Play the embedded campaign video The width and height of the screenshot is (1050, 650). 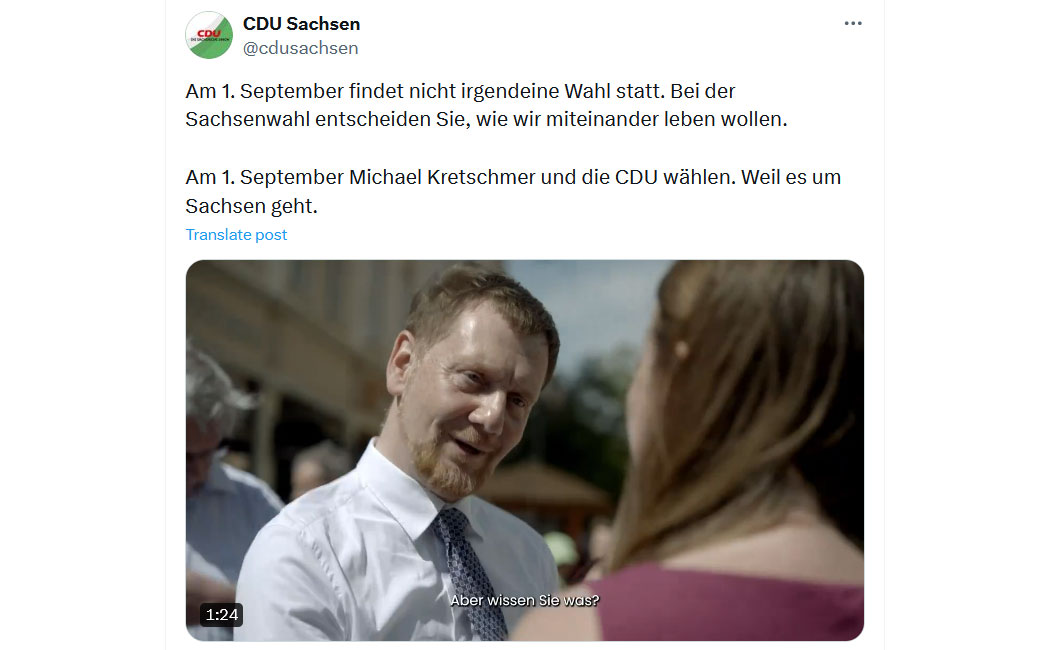point(524,451)
